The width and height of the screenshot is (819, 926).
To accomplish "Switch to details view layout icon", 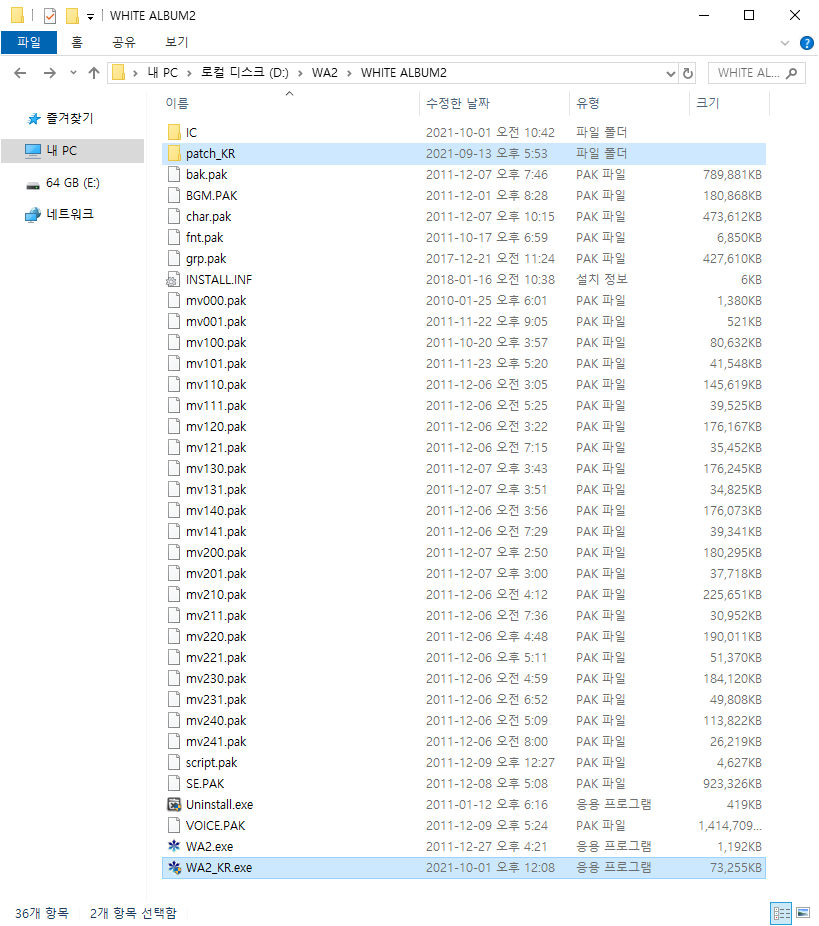I will (781, 913).
